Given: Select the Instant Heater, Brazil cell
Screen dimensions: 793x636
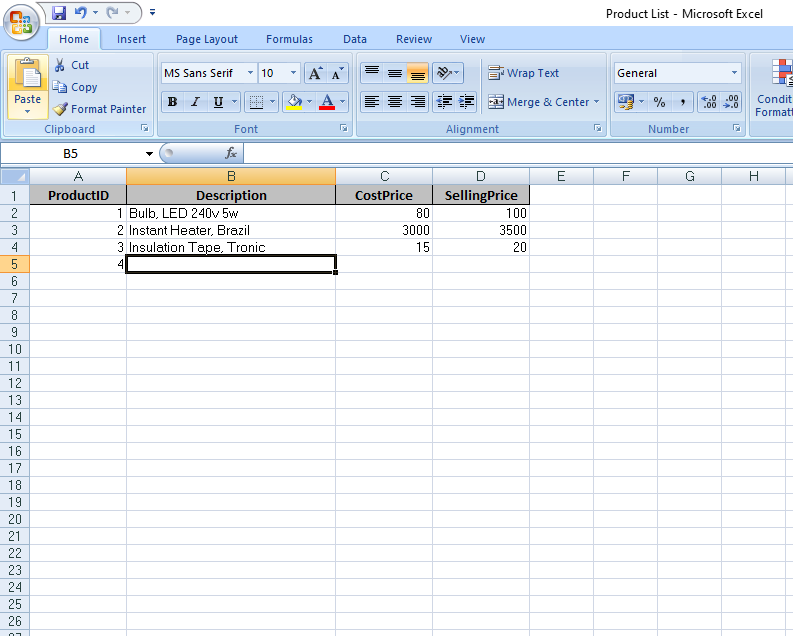Looking at the screenshot, I should point(230,230).
